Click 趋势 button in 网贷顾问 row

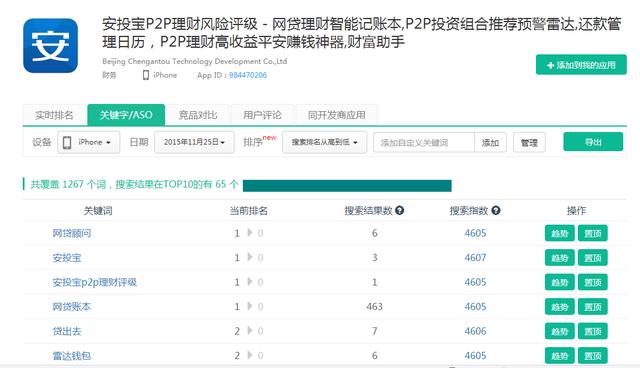(x=560, y=233)
